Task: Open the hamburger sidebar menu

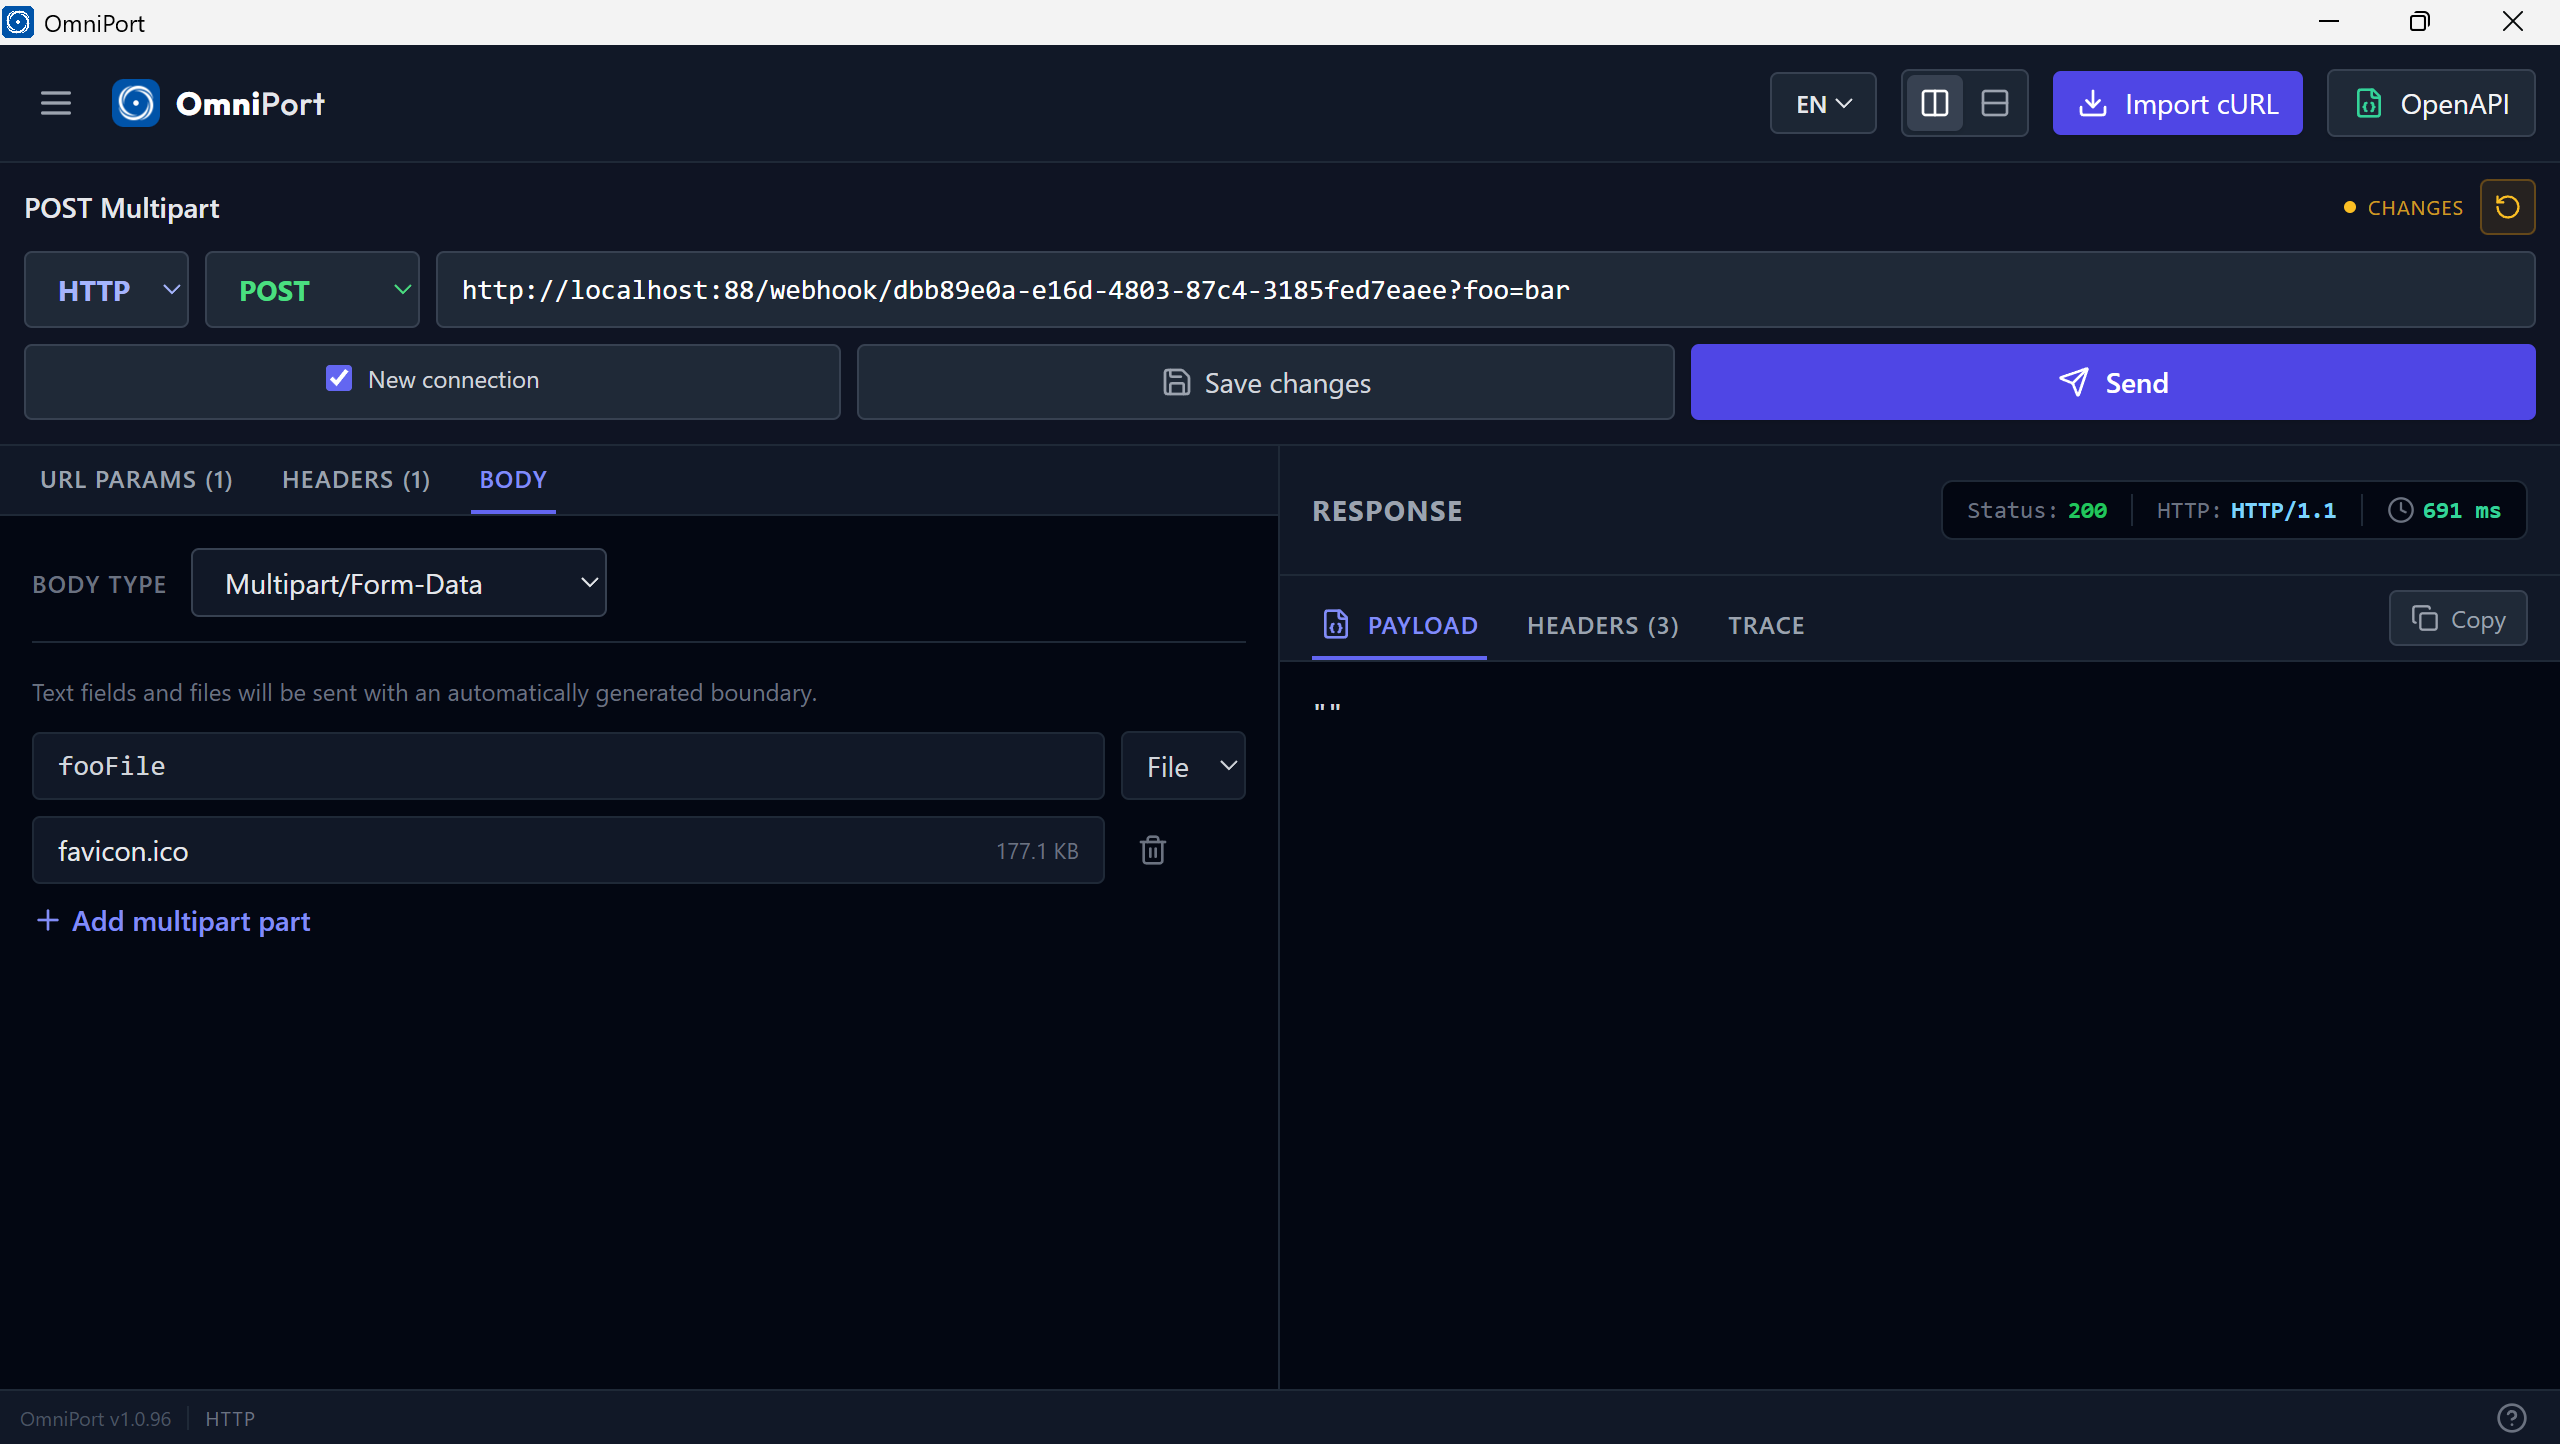Action: 56,103
